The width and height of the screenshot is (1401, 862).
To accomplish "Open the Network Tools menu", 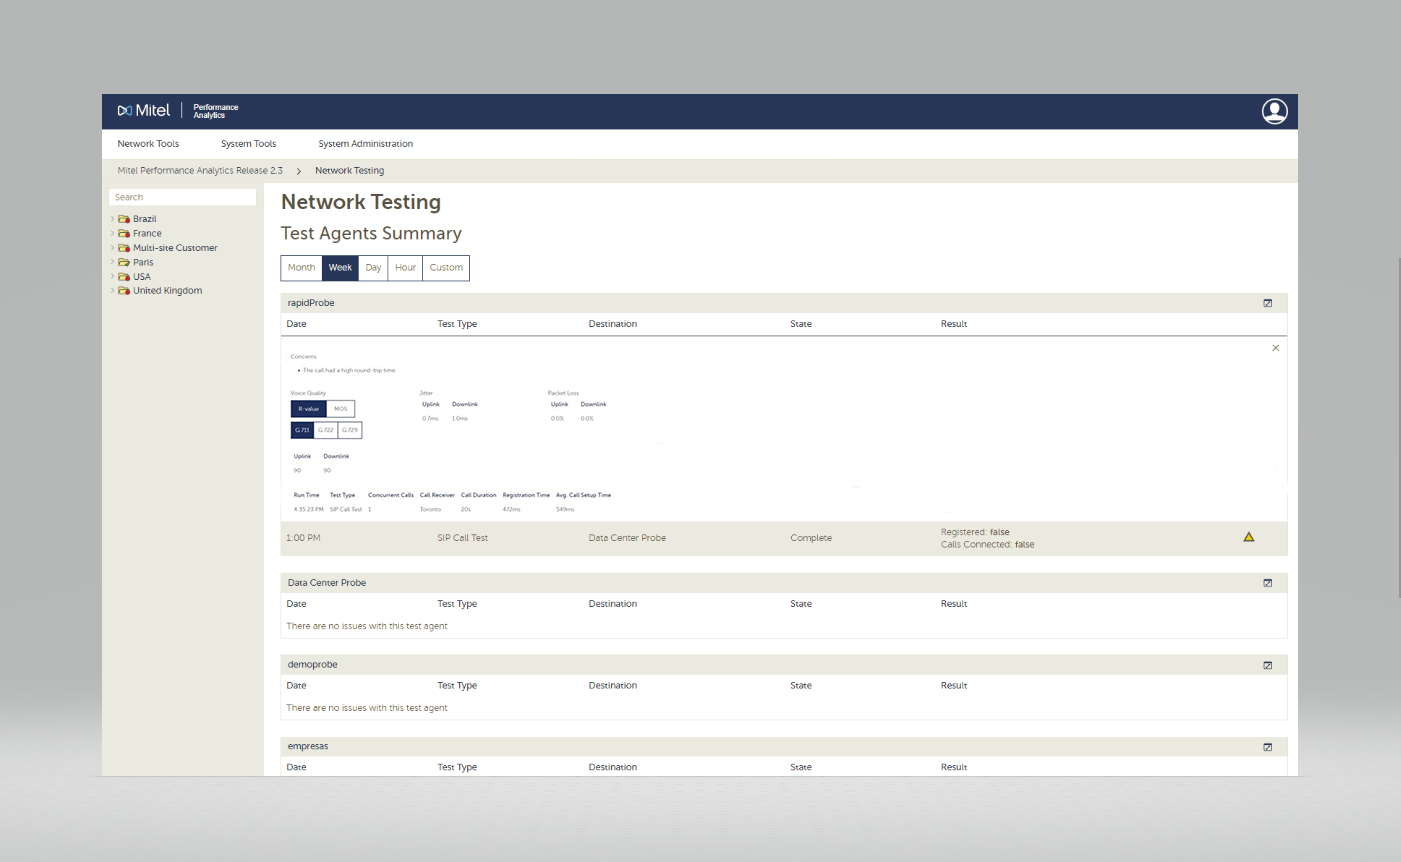I will [x=148, y=144].
